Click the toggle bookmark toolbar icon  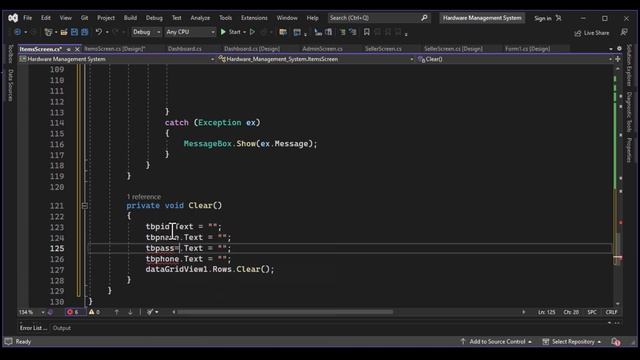coord(367,32)
